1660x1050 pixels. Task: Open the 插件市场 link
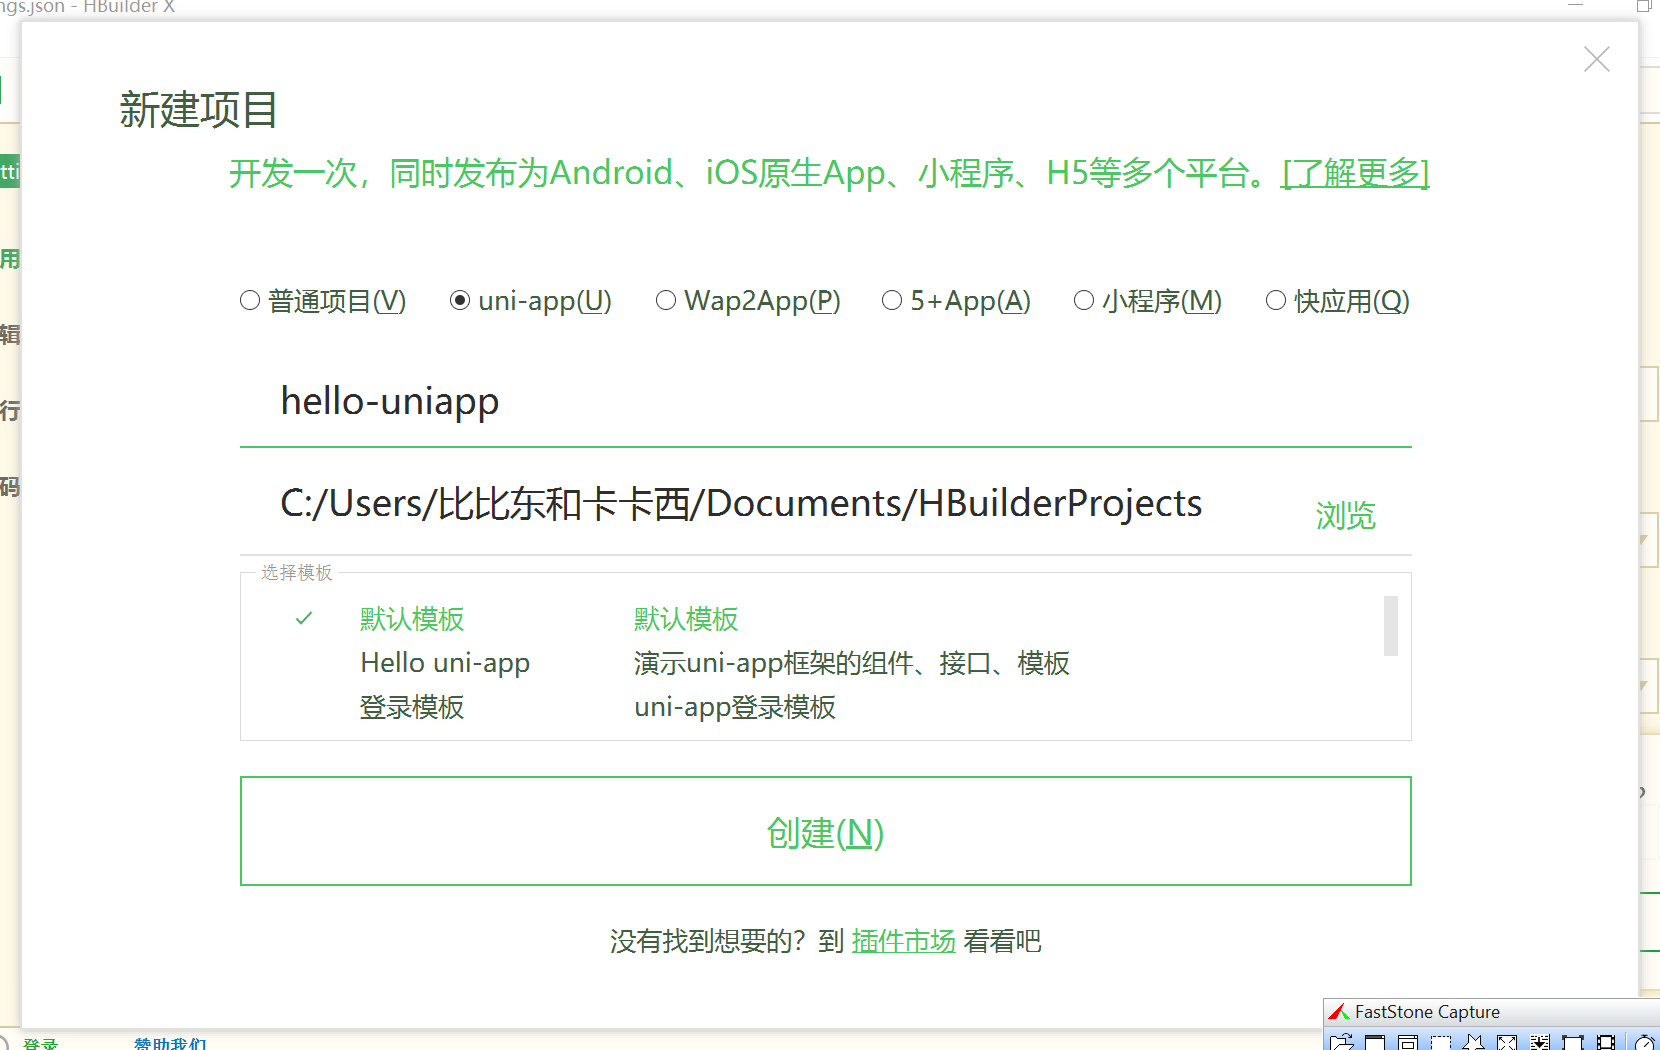(x=904, y=941)
